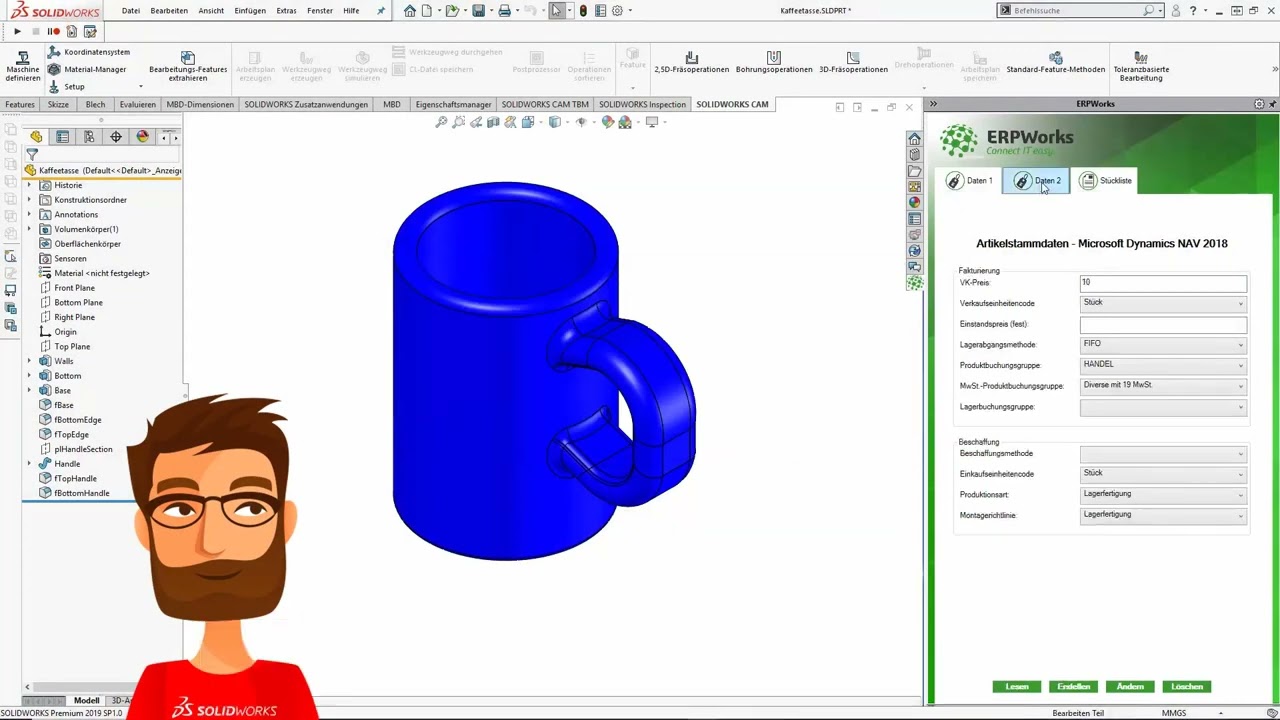The height and width of the screenshot is (720, 1280).
Task: Toggle the pin next to the Hilfe menu
Action: (380, 11)
